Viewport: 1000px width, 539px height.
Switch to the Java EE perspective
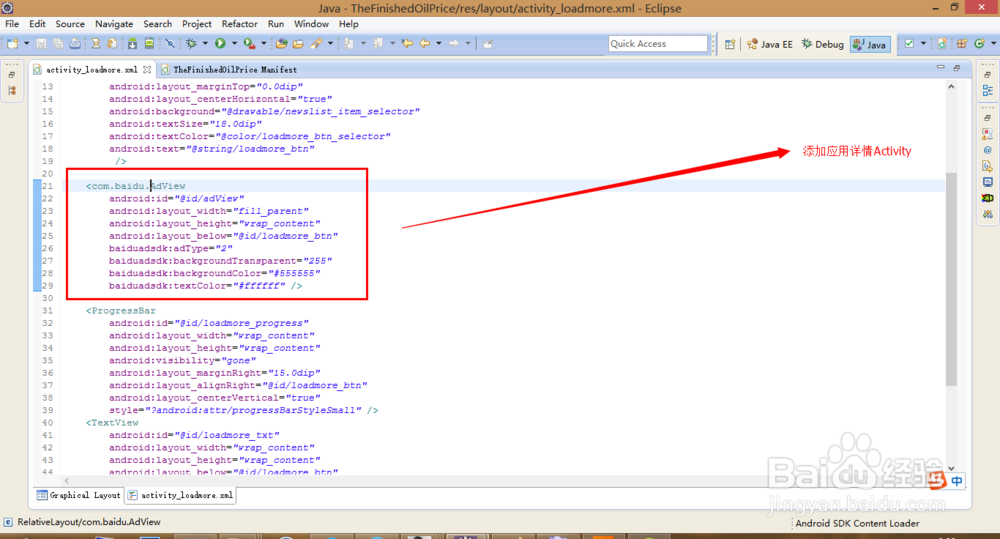click(770, 44)
